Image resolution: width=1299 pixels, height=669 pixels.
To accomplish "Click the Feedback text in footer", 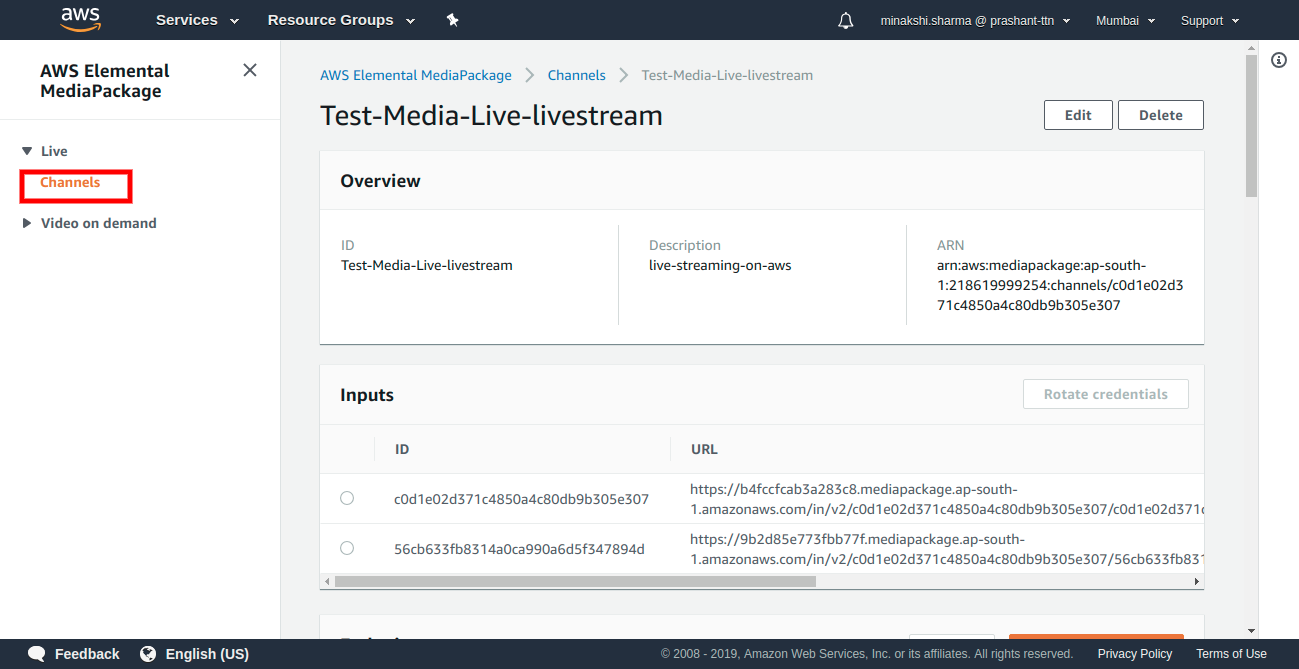I will click(87, 654).
